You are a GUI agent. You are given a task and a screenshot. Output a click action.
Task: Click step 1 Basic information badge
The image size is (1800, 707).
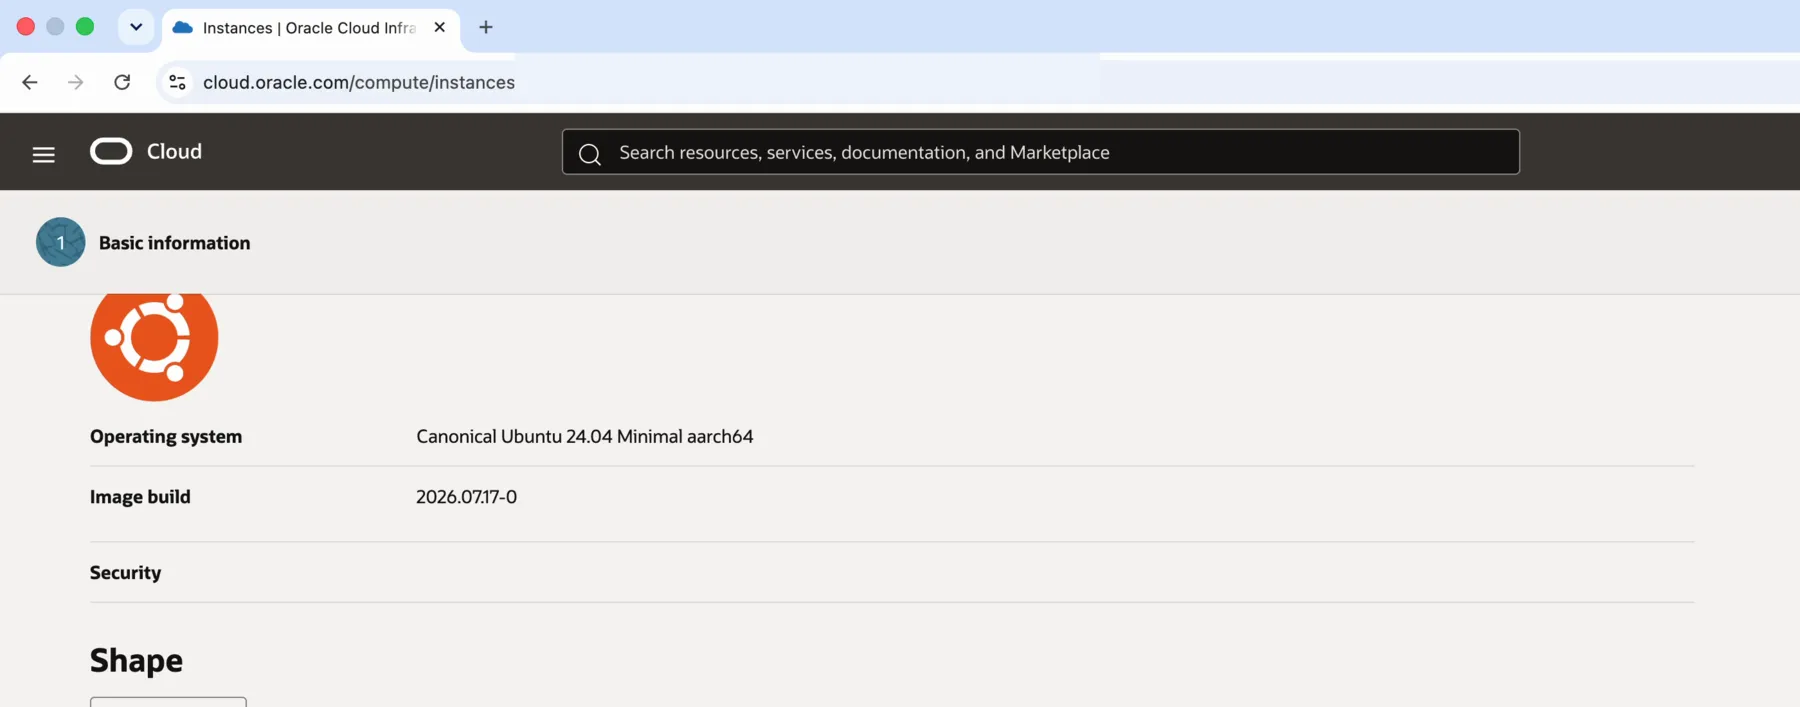(60, 242)
